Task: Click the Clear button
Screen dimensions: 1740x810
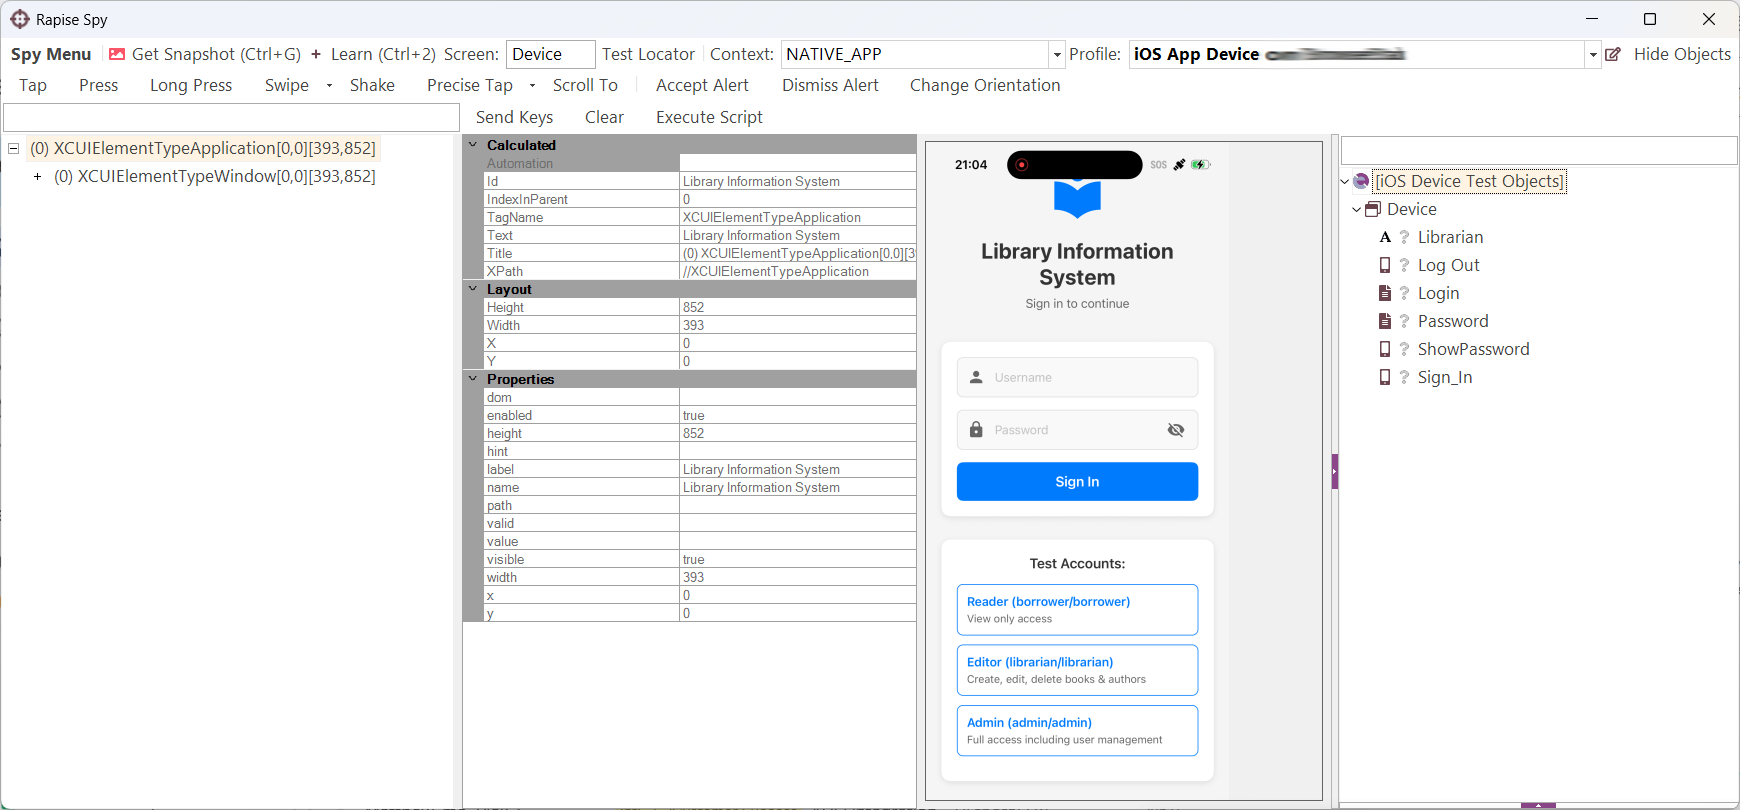Action: [x=604, y=117]
